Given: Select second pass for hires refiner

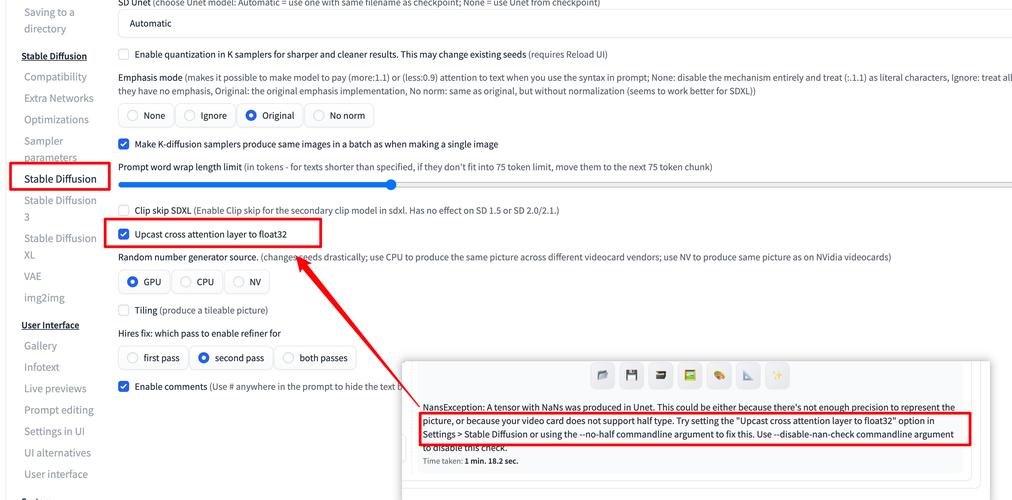Looking at the screenshot, I should point(231,358).
